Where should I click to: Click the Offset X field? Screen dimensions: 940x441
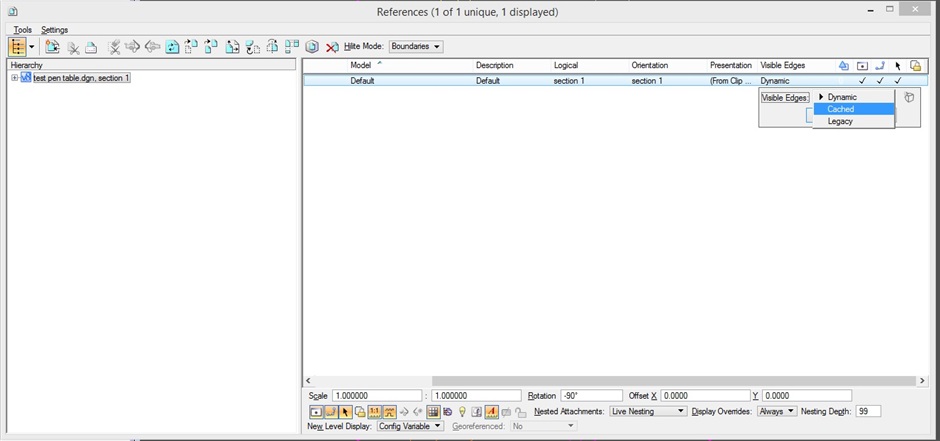[705, 395]
